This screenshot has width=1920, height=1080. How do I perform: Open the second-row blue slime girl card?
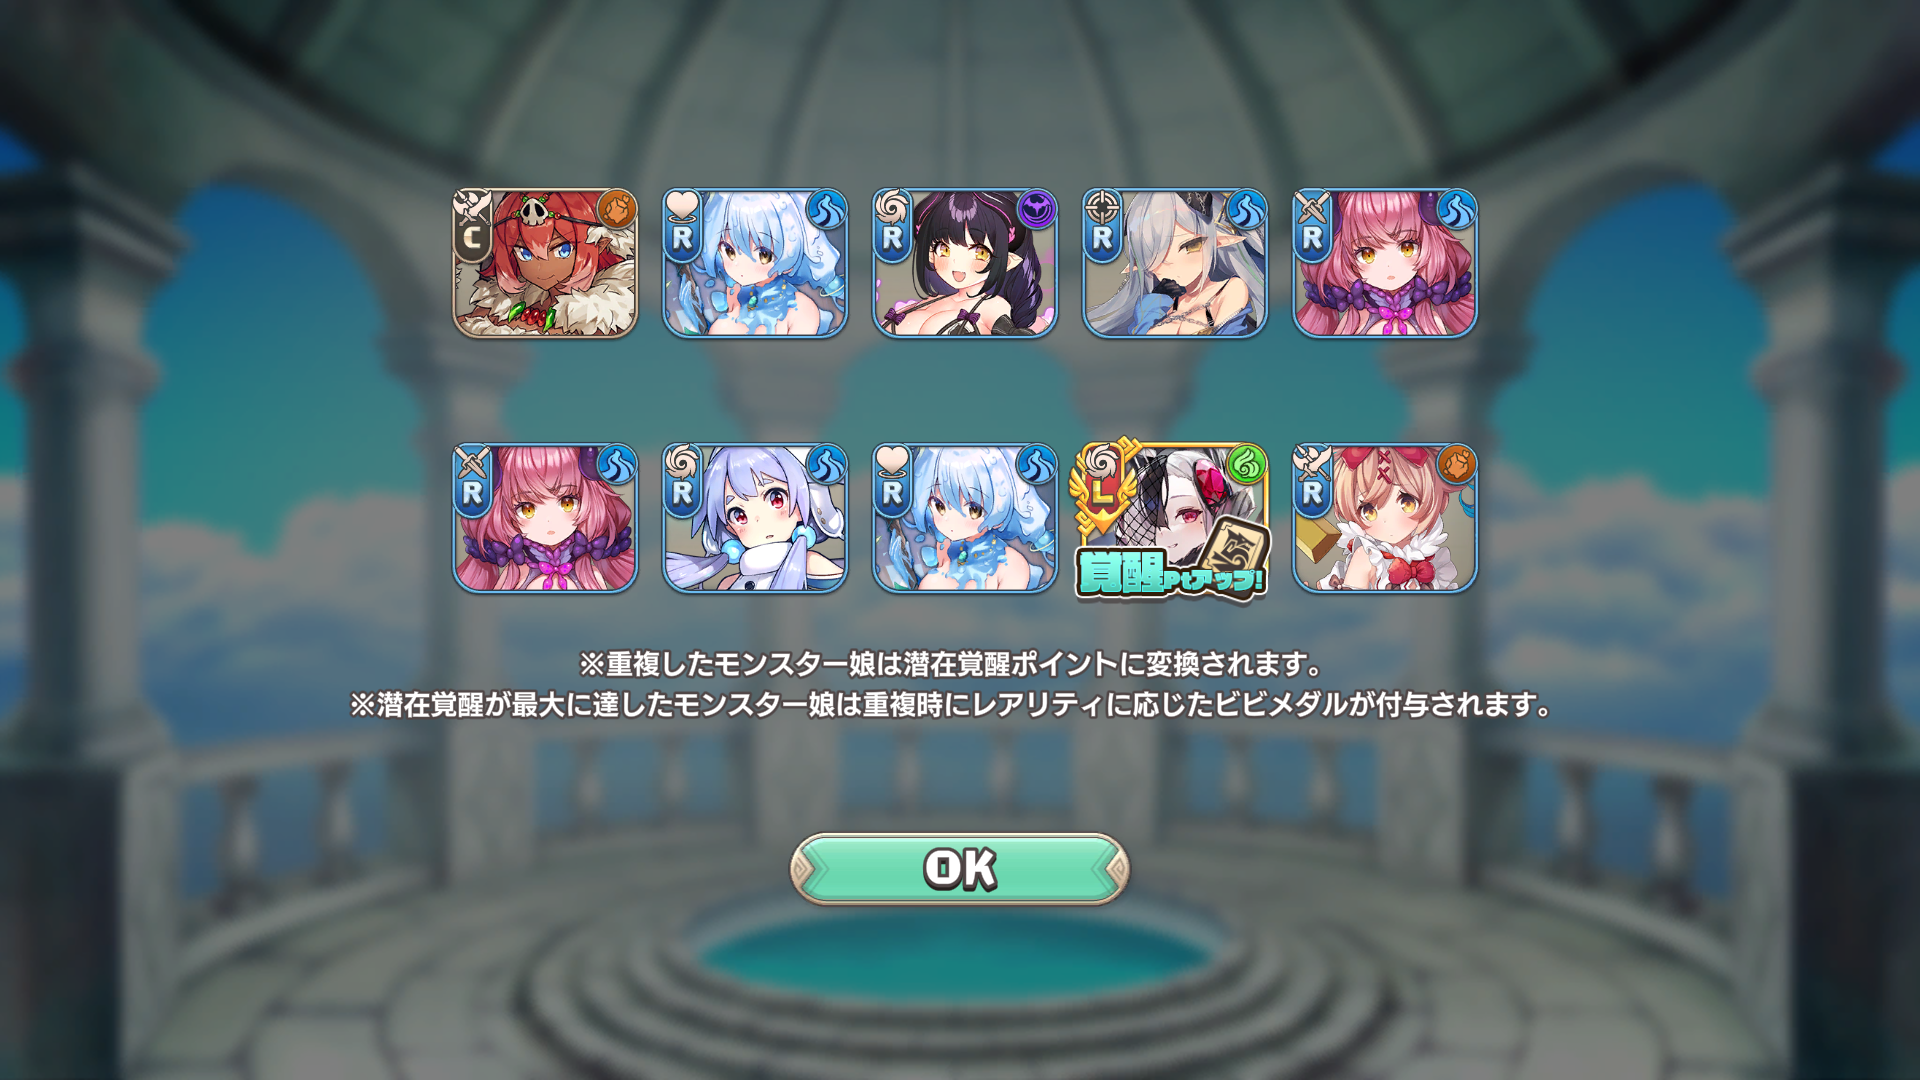tap(965, 518)
